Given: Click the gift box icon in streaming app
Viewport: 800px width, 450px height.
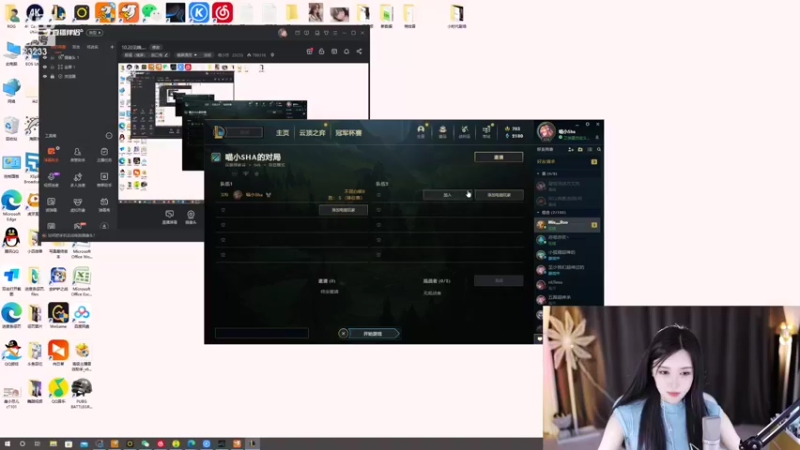Looking at the screenshot, I should pos(309,51).
